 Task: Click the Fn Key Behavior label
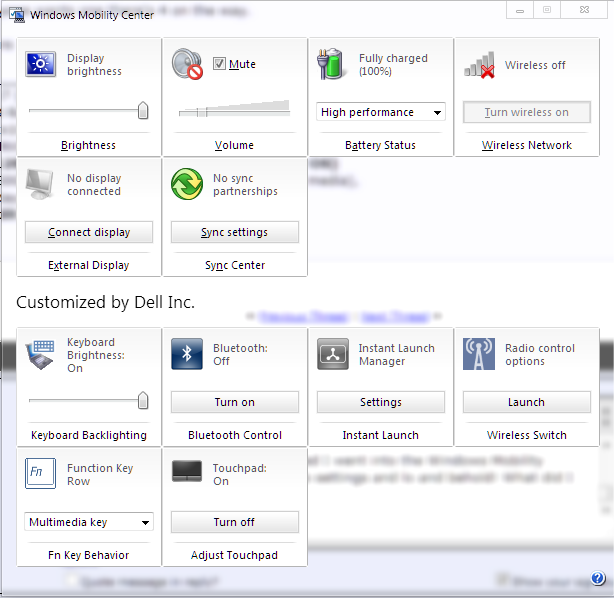[88, 555]
